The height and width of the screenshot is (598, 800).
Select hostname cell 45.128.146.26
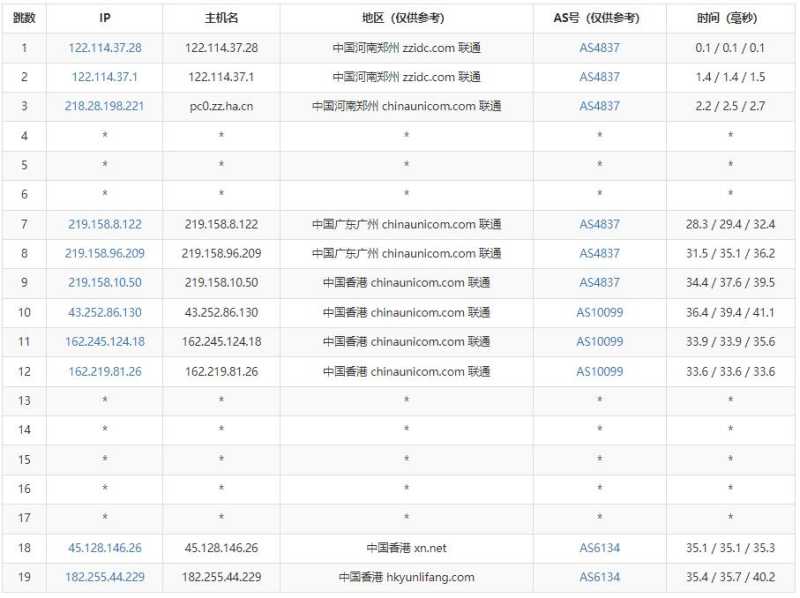pos(221,548)
